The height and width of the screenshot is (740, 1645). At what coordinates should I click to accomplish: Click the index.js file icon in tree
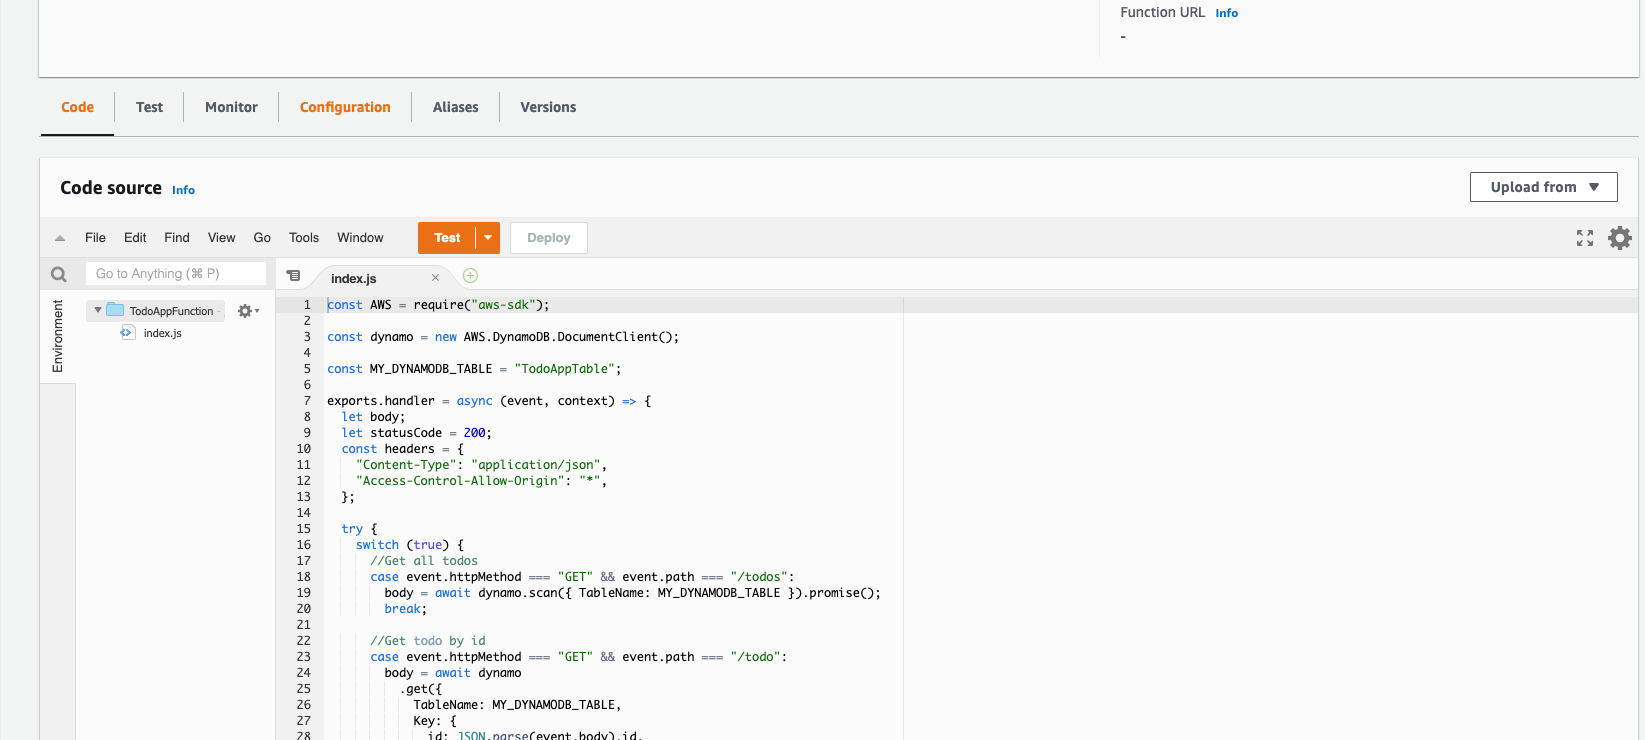click(x=127, y=333)
